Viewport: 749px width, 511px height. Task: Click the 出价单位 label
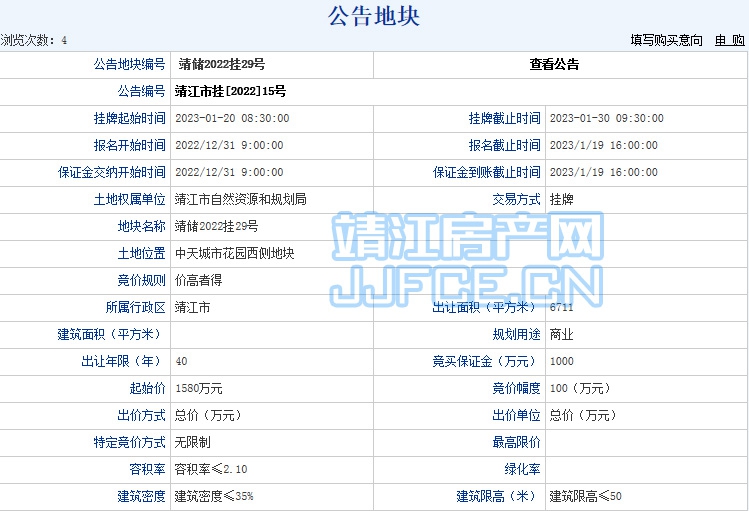point(516,415)
